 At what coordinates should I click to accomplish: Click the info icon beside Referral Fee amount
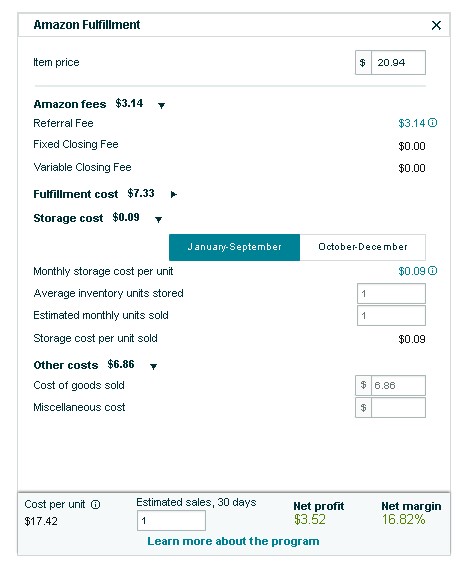point(433,123)
